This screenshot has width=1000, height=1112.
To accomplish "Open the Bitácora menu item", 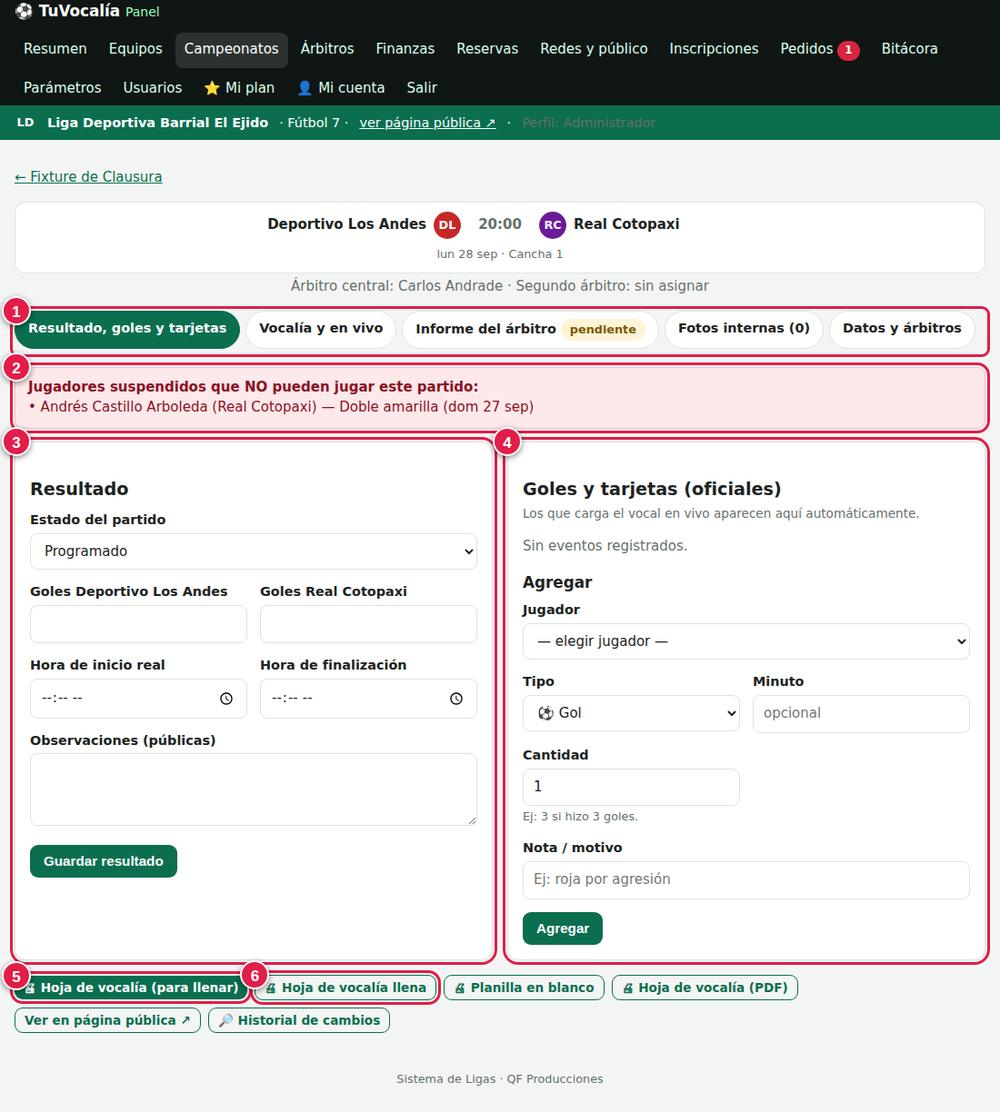I will tap(909, 49).
